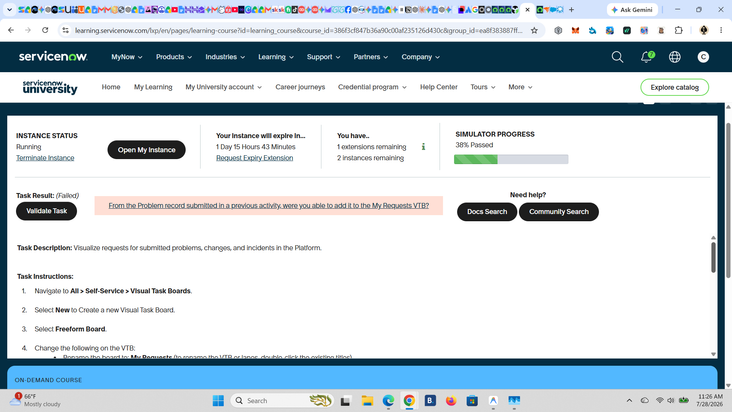Click the task instructions scrollbar thumb
The height and width of the screenshot is (412, 732).
pyautogui.click(x=713, y=257)
